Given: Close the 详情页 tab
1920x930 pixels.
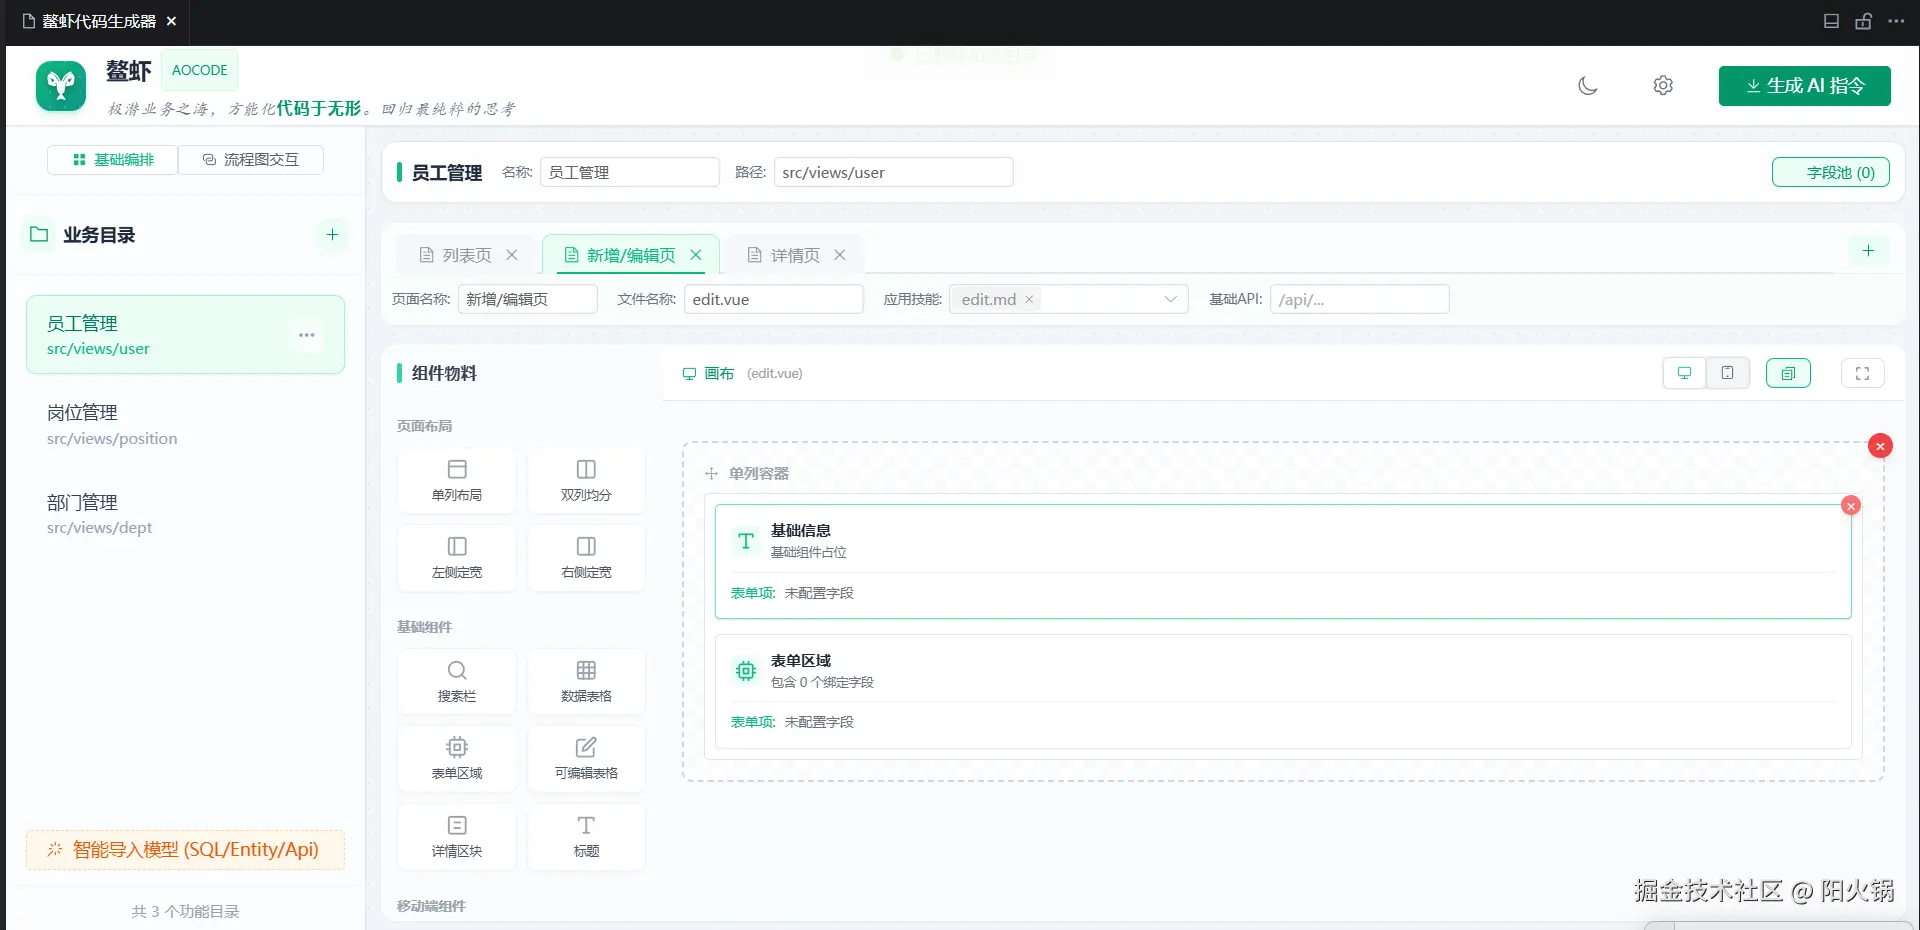Looking at the screenshot, I should 840,255.
